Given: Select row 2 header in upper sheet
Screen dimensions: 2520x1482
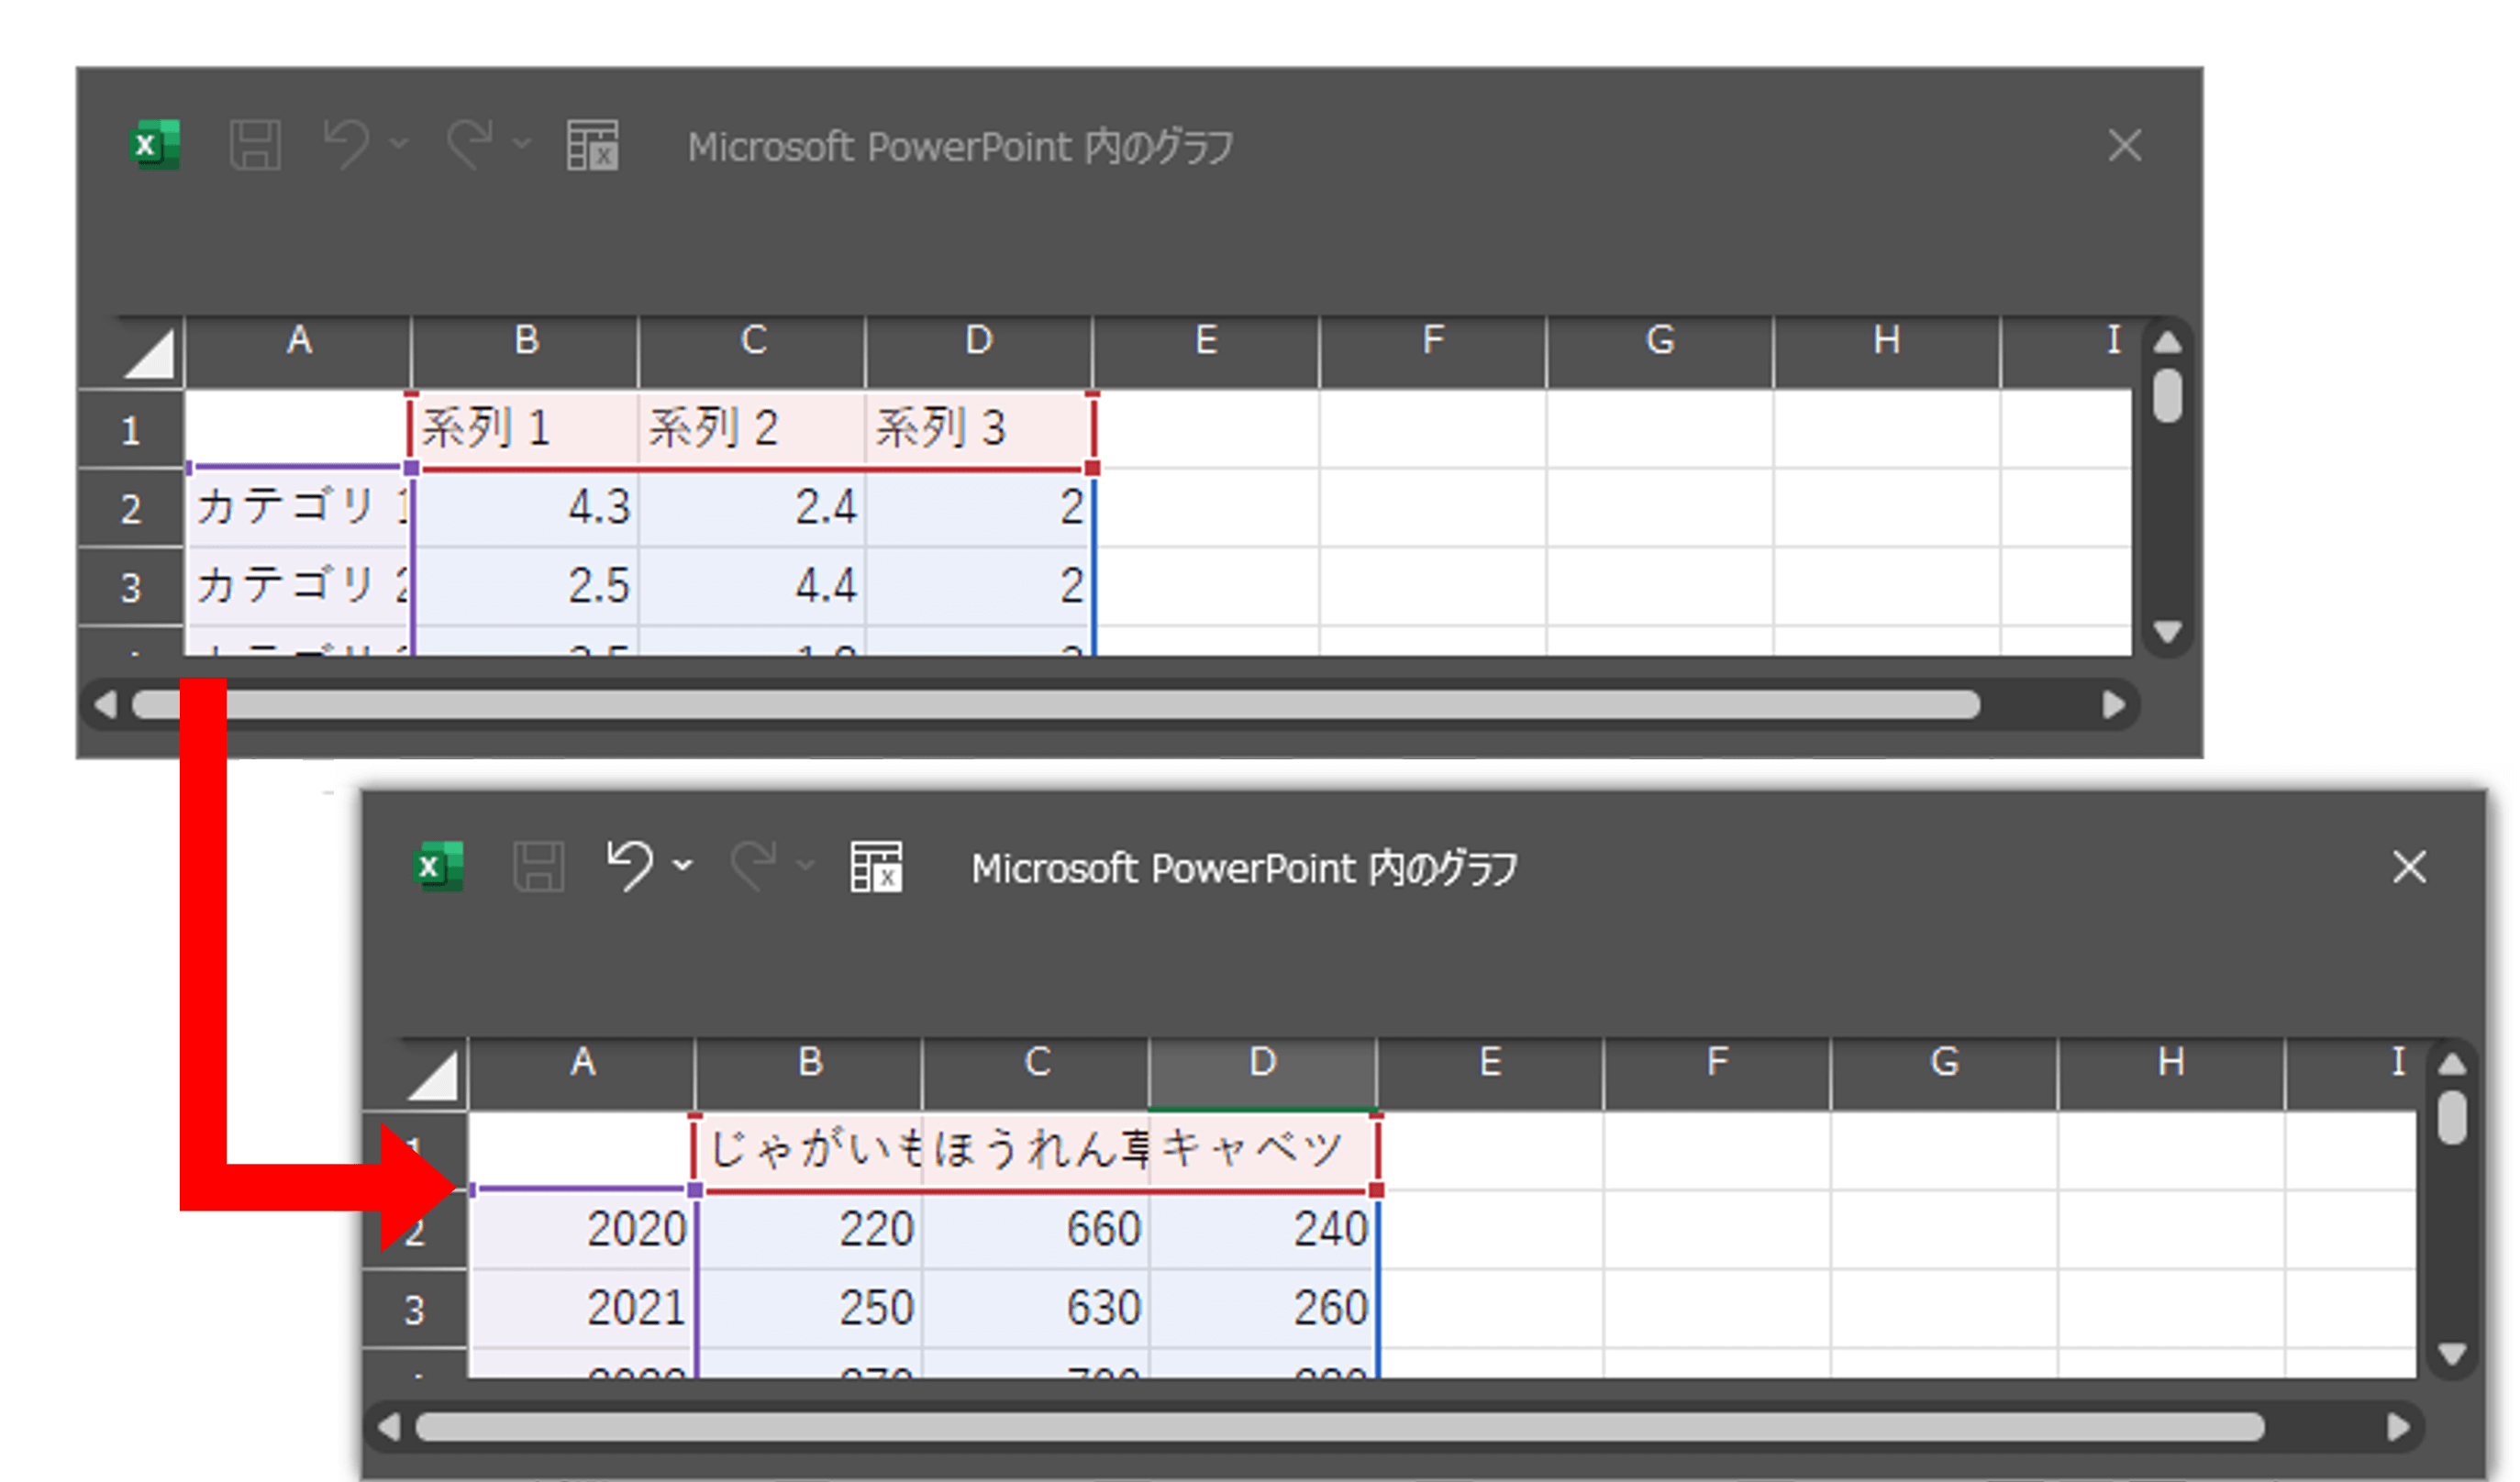Looking at the screenshot, I should click(131, 508).
